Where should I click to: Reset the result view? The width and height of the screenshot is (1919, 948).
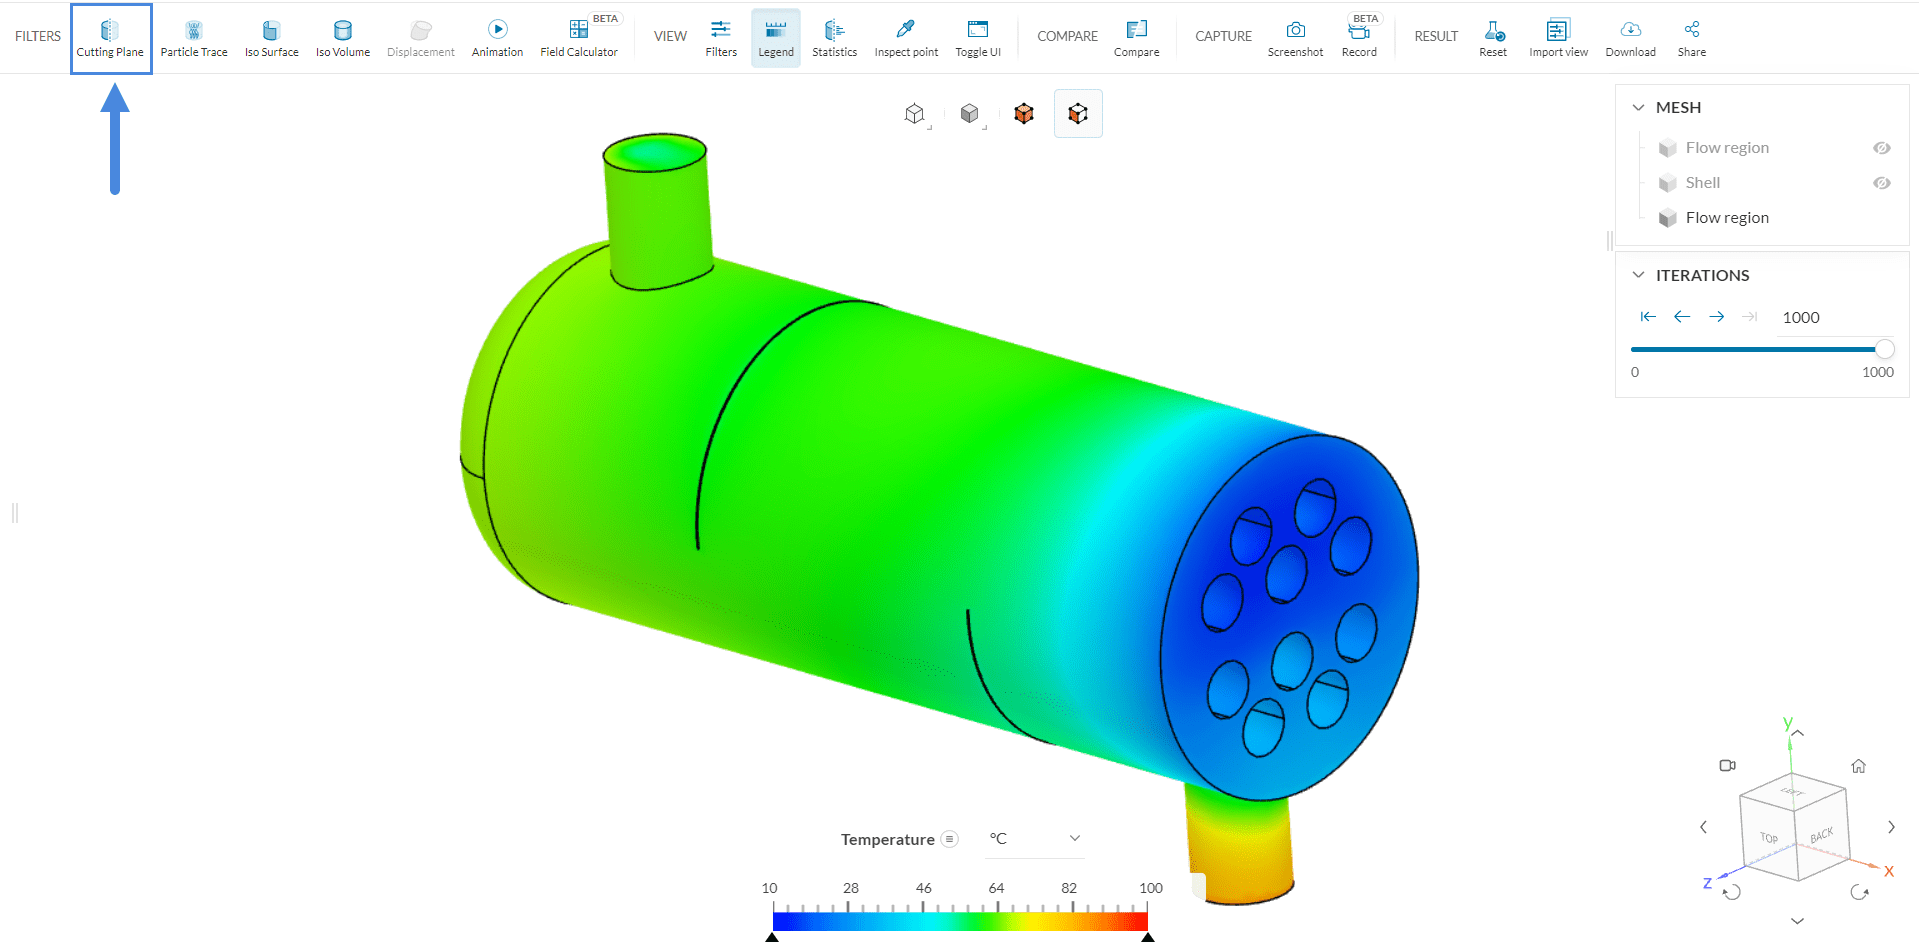tap(1493, 38)
